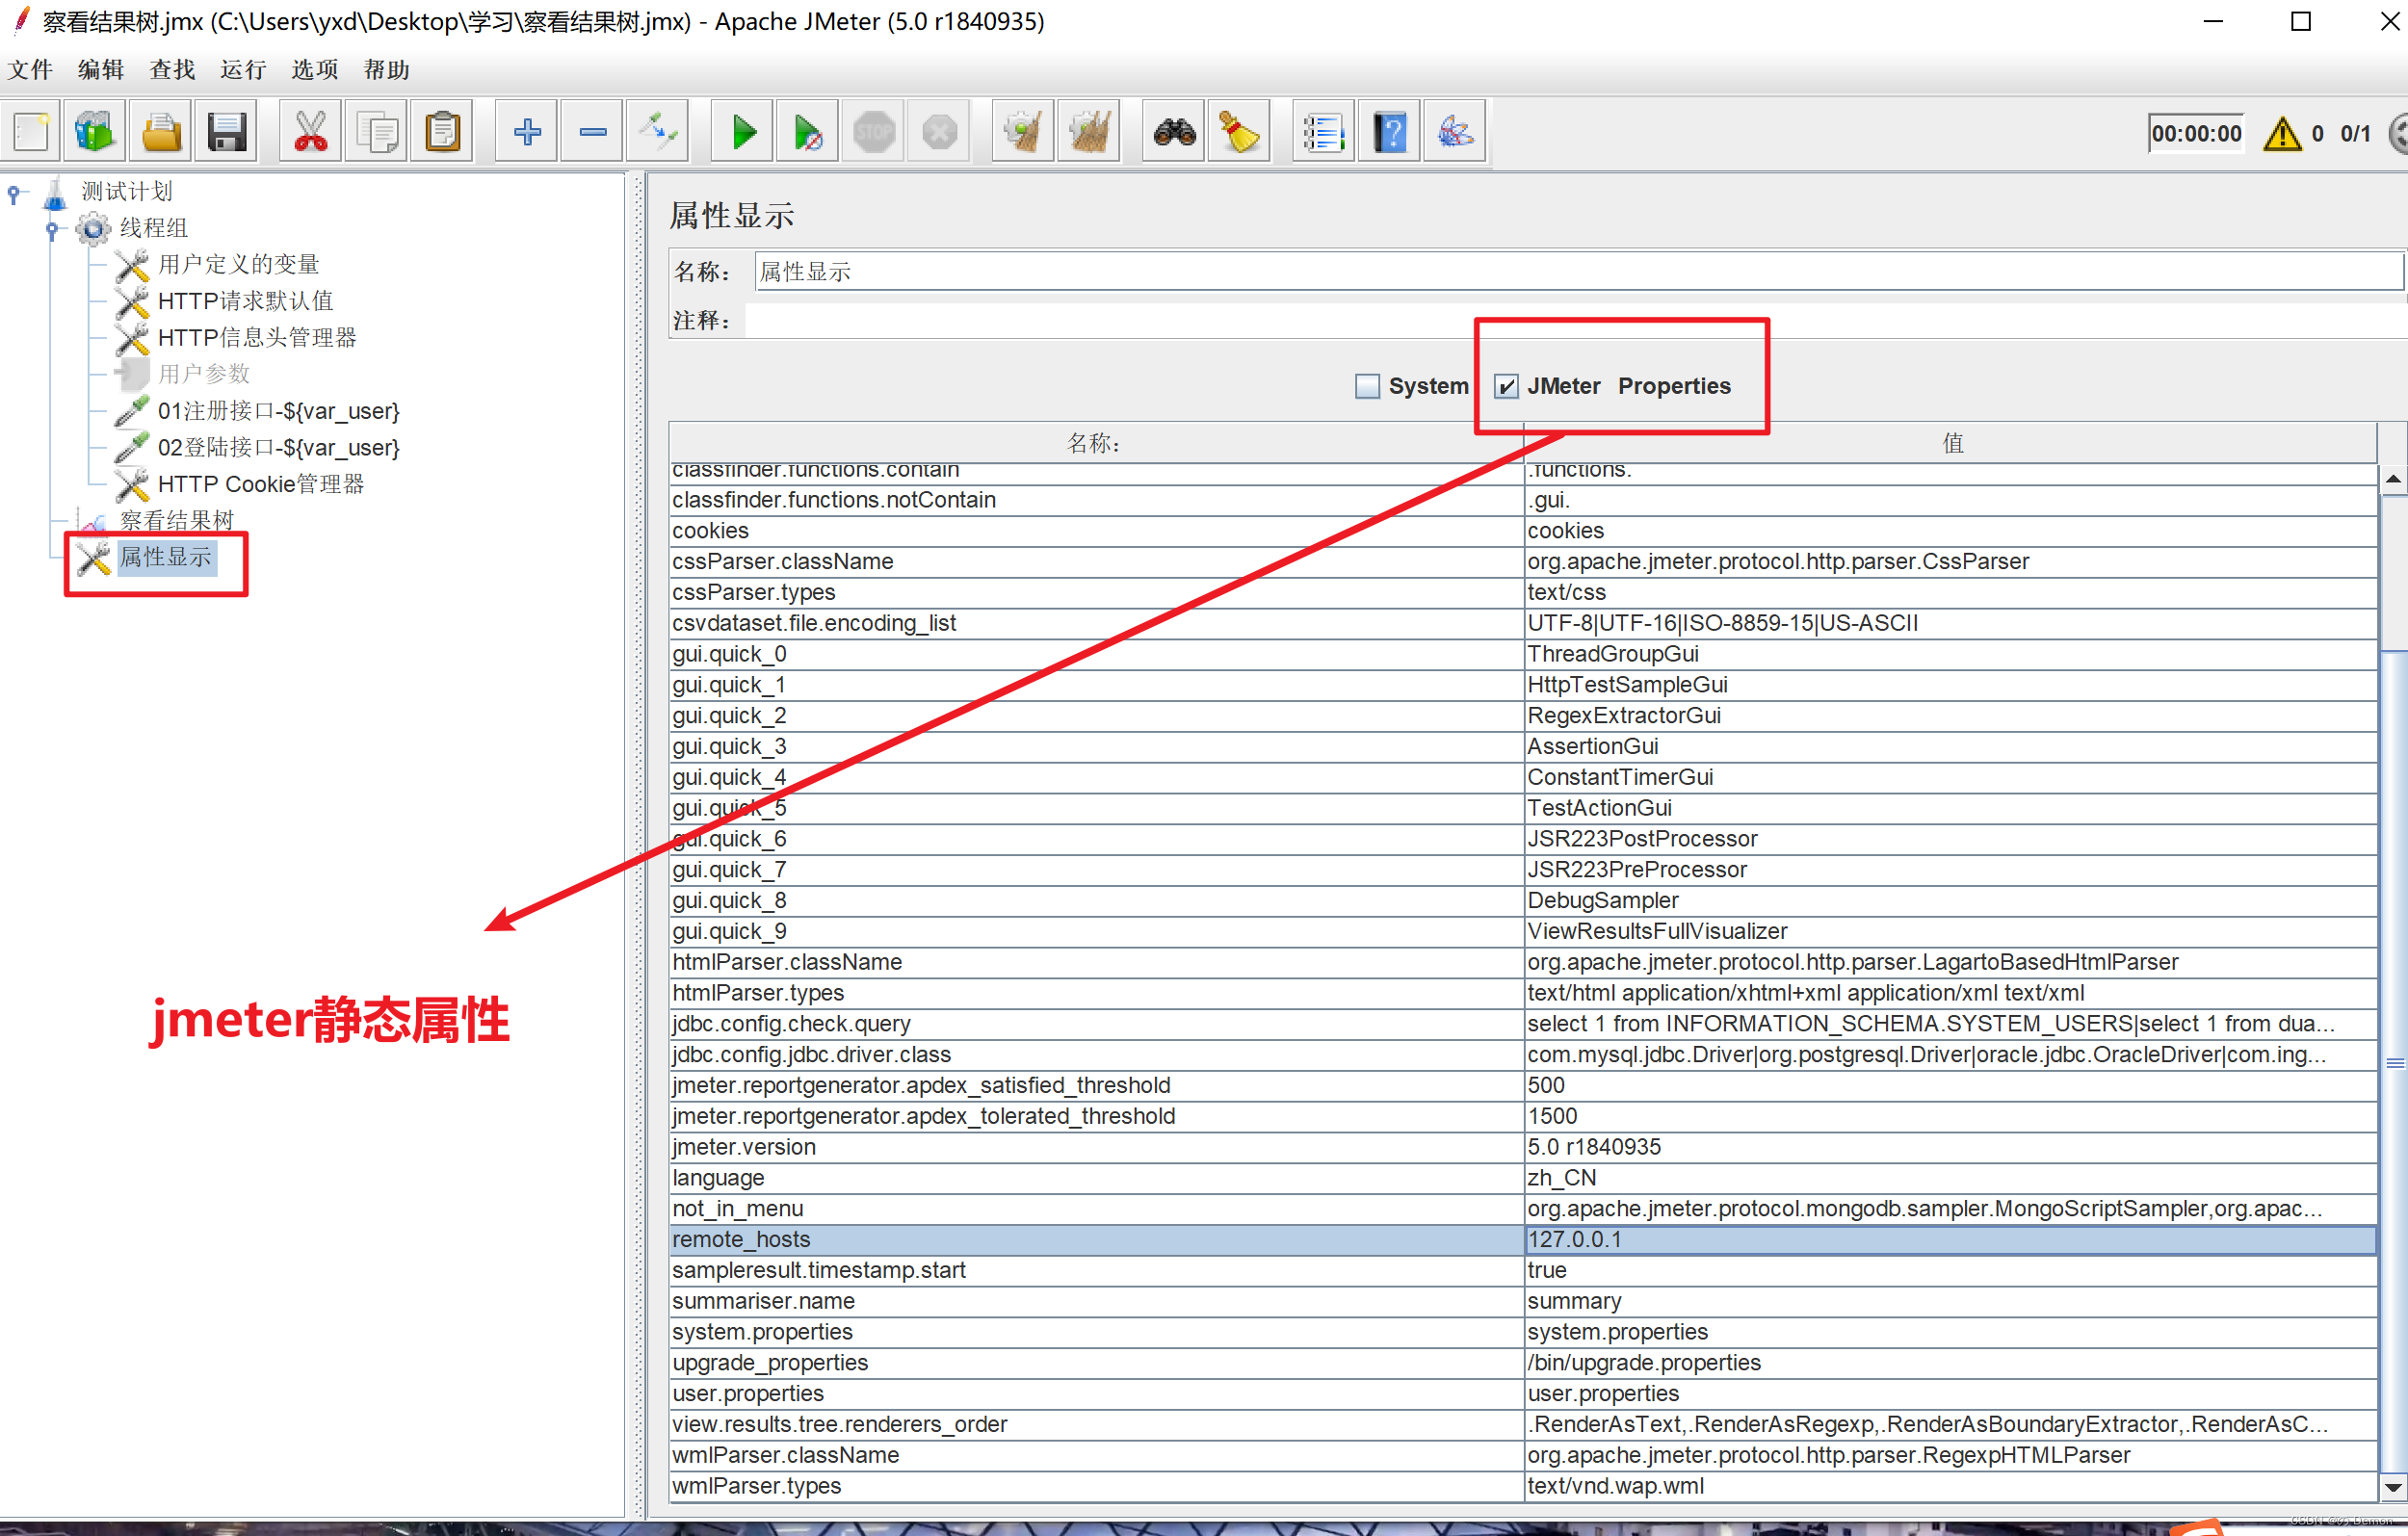This screenshot has width=2408, height=1536.
Task: Collapse the 线程组 tree node
Action: point(52,229)
